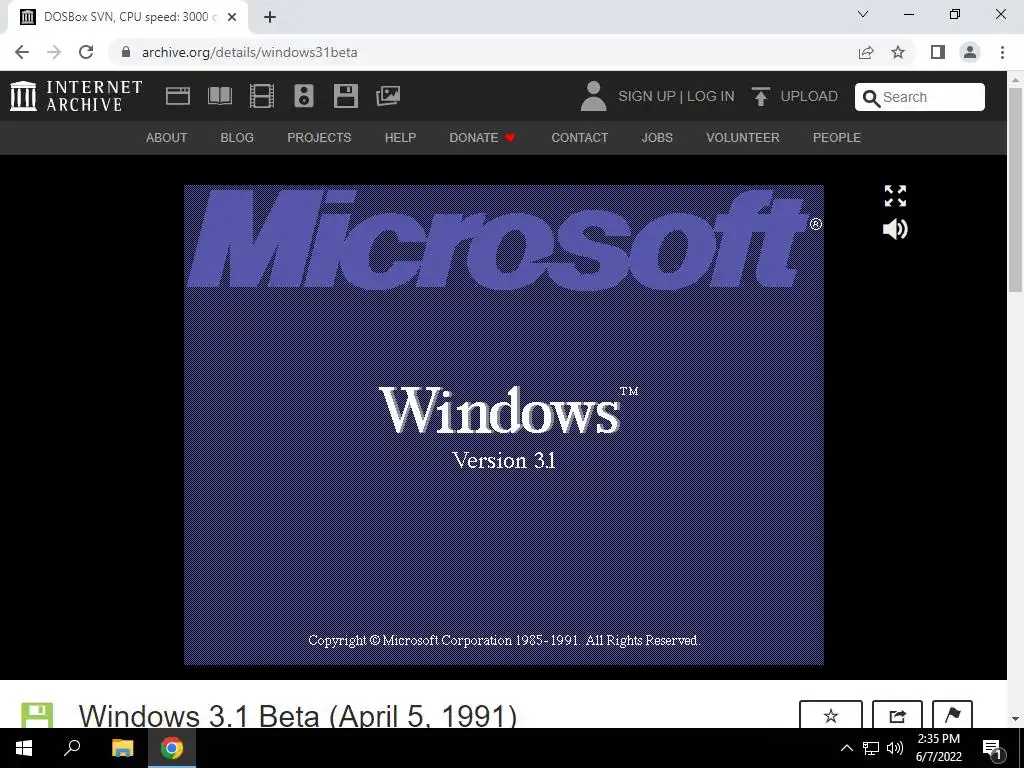The width and height of the screenshot is (1024, 768).
Task: Open the Windows Start menu
Action: click(x=24, y=748)
